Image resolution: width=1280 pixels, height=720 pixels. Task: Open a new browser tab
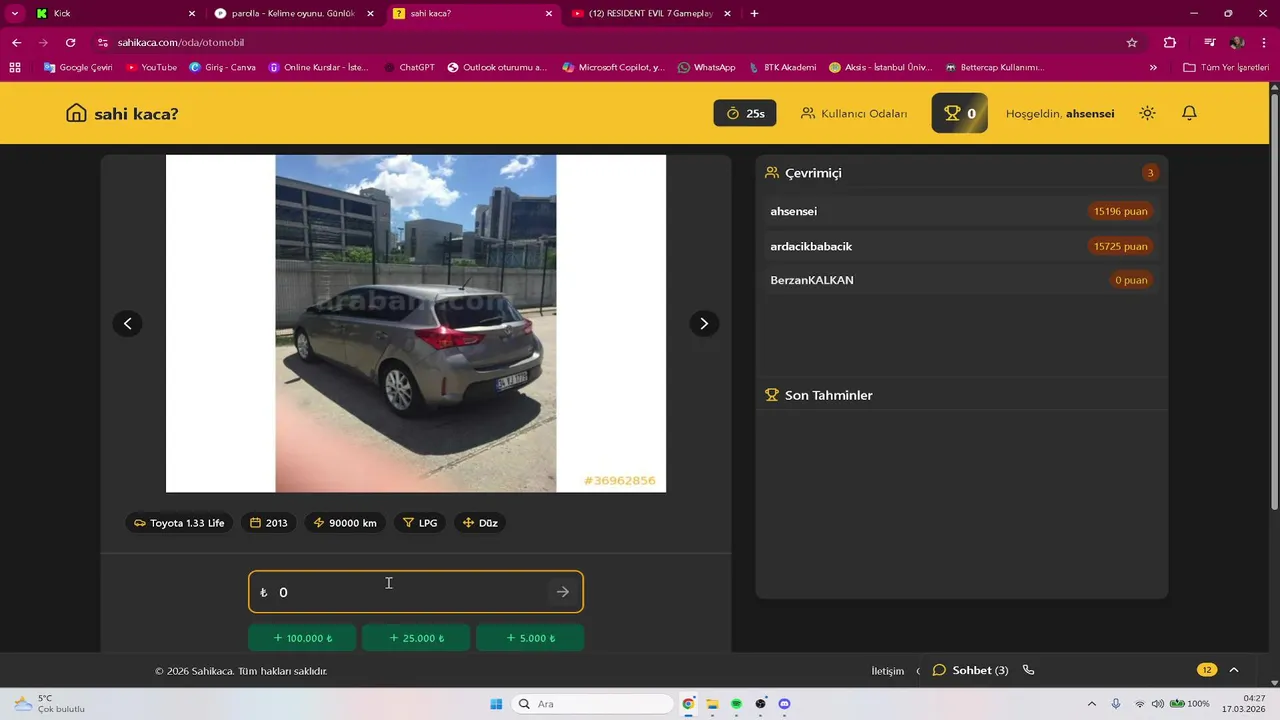[x=754, y=14]
